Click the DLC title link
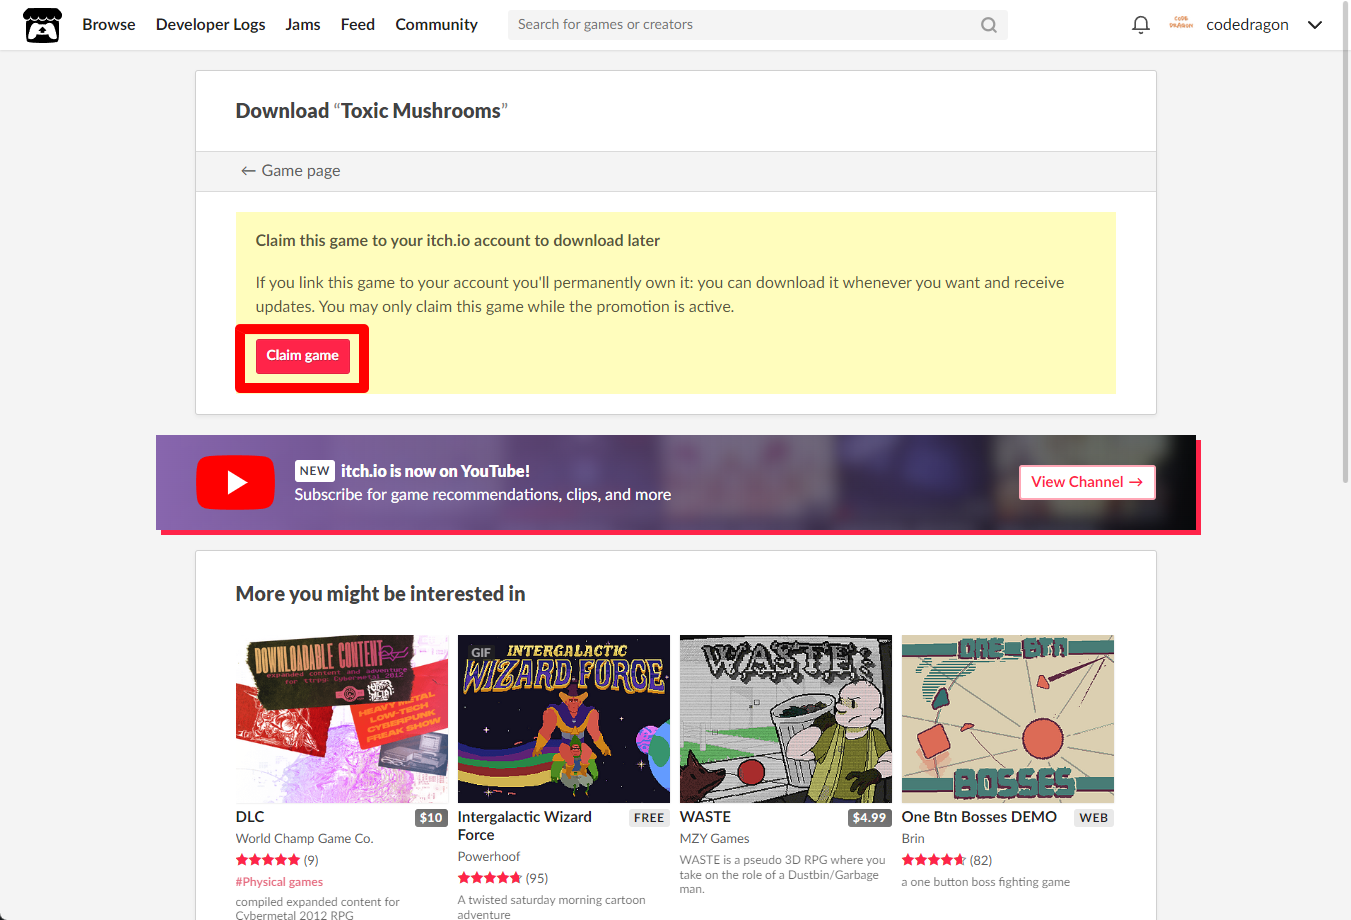 250,817
